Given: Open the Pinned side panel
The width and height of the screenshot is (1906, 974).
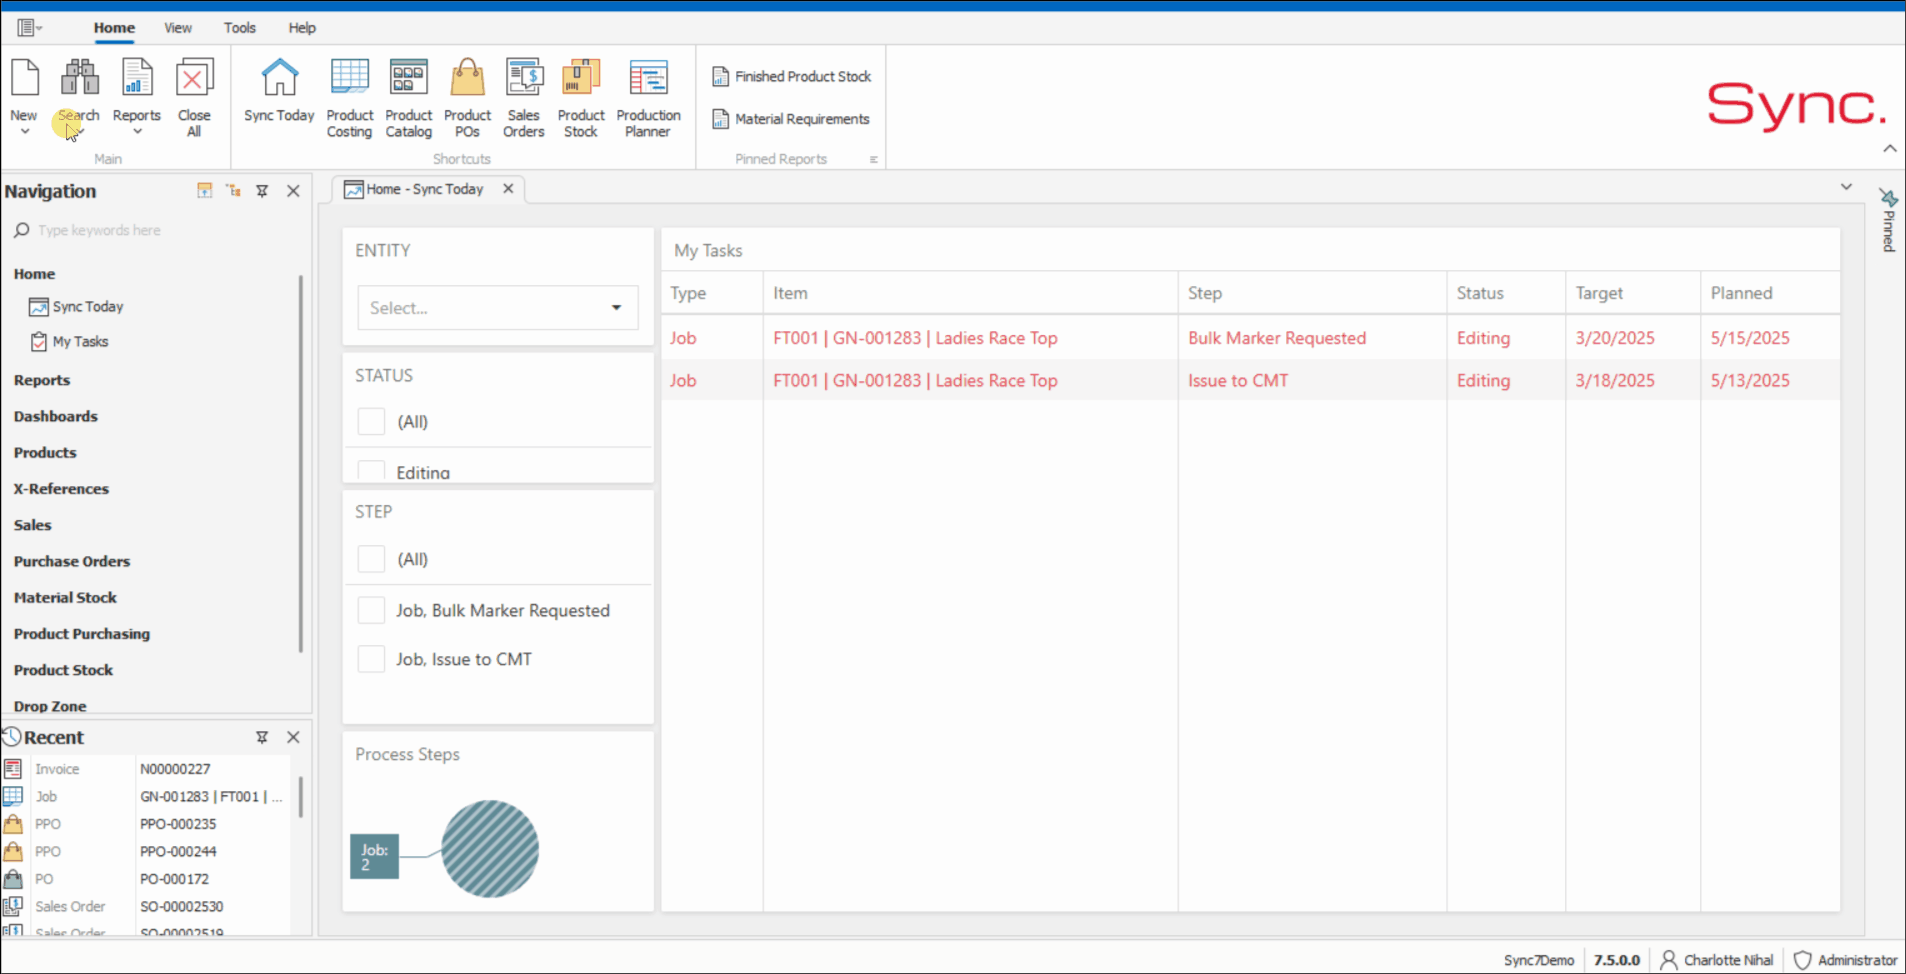Looking at the screenshot, I should pyautogui.click(x=1888, y=220).
